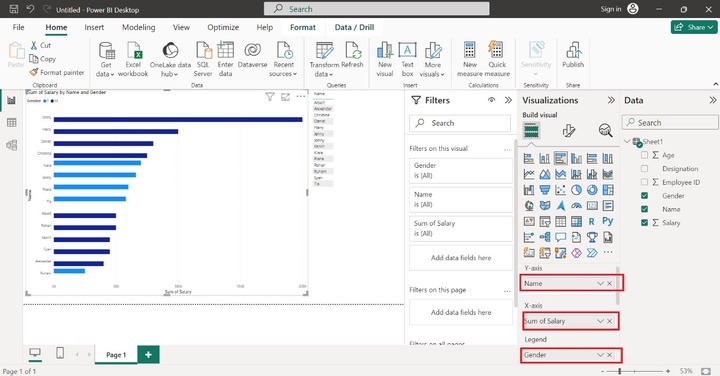Open the Name field dropdown in Y-axis

600,283
